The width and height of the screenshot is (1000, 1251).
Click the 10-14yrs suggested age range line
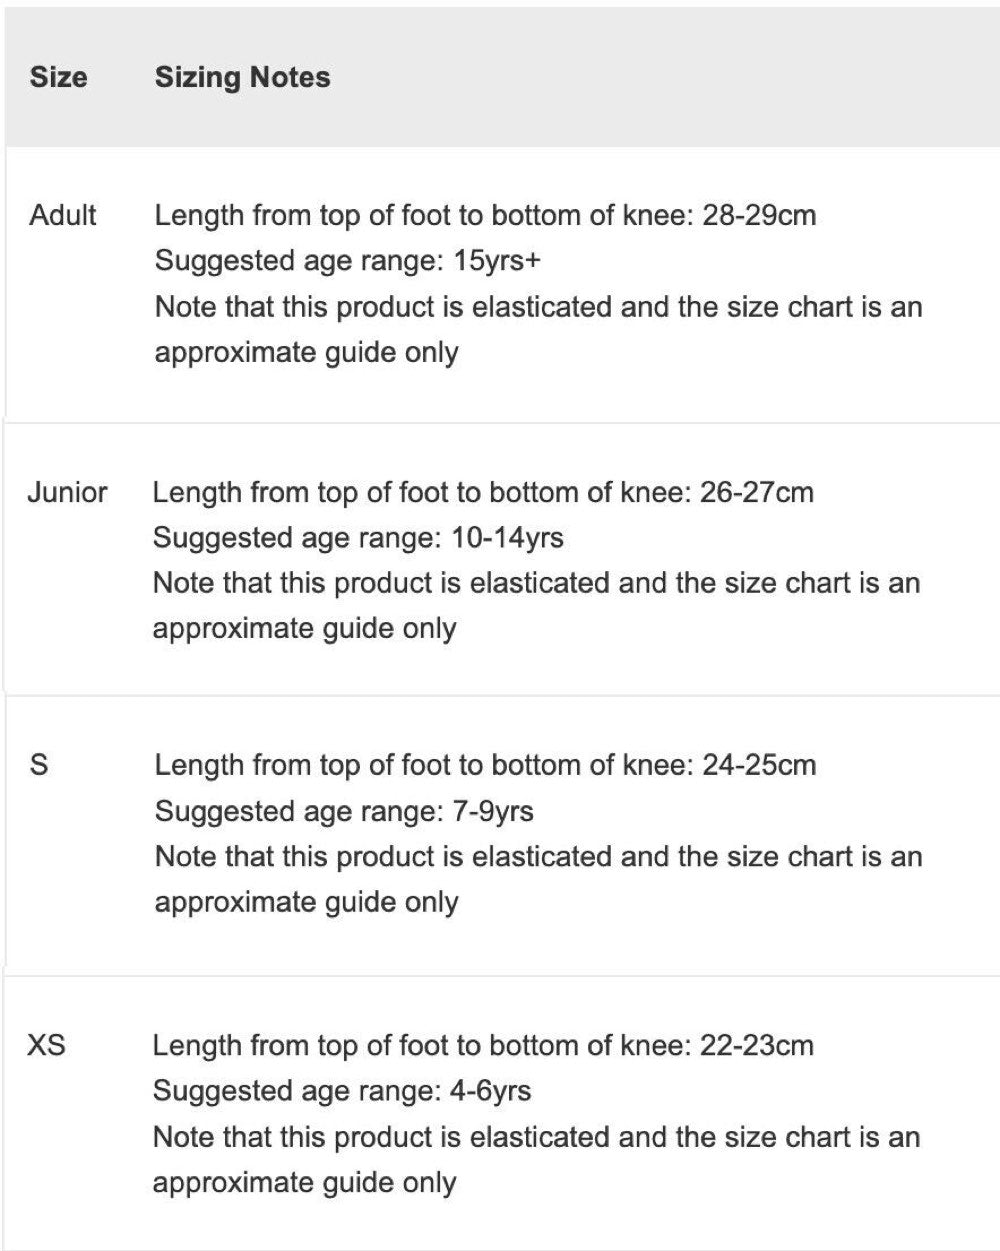(x=358, y=538)
